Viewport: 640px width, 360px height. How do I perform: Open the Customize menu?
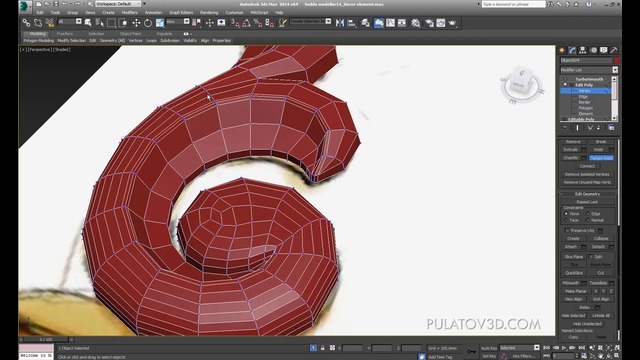pos(234,13)
